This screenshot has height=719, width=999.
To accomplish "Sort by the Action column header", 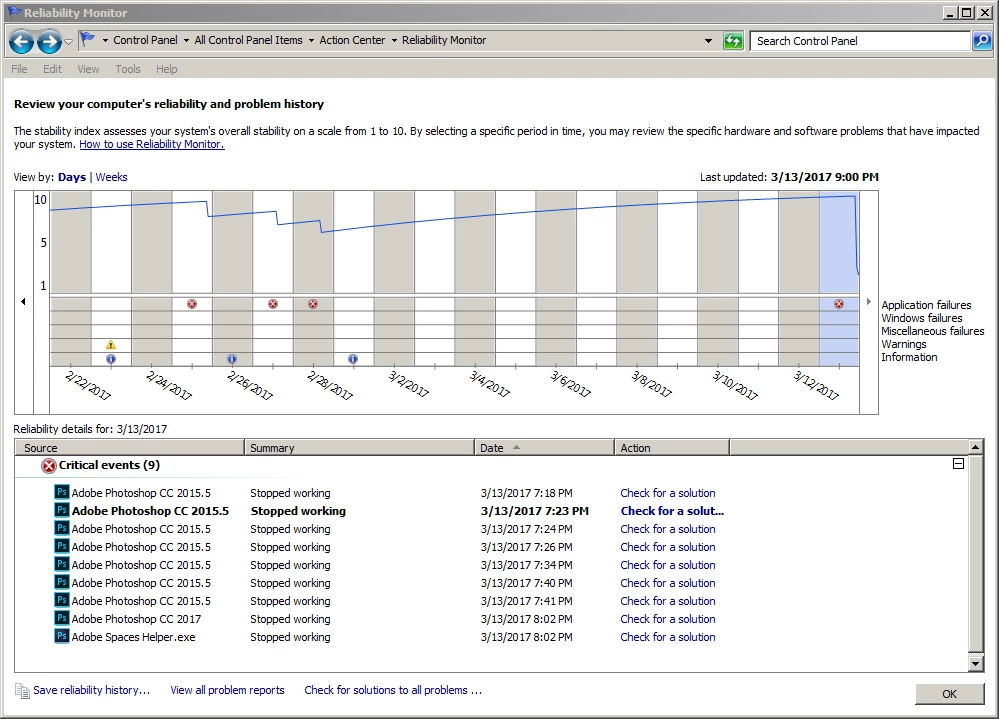I will (672, 448).
